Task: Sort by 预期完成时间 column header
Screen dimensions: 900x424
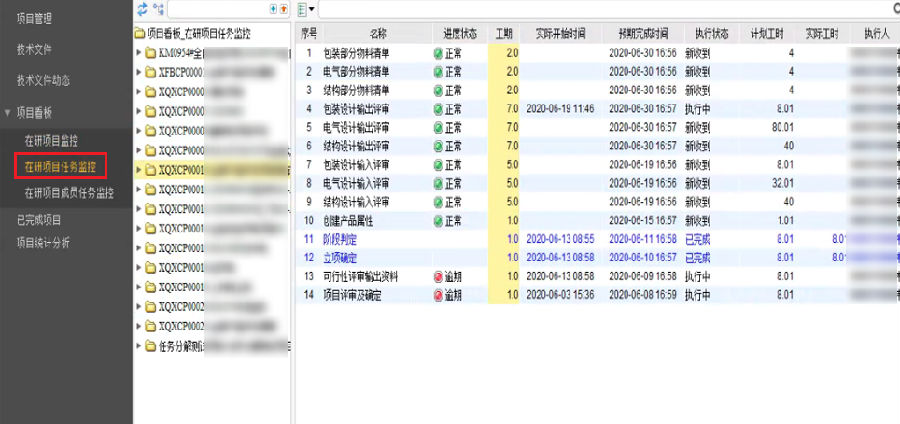Action: (x=643, y=34)
